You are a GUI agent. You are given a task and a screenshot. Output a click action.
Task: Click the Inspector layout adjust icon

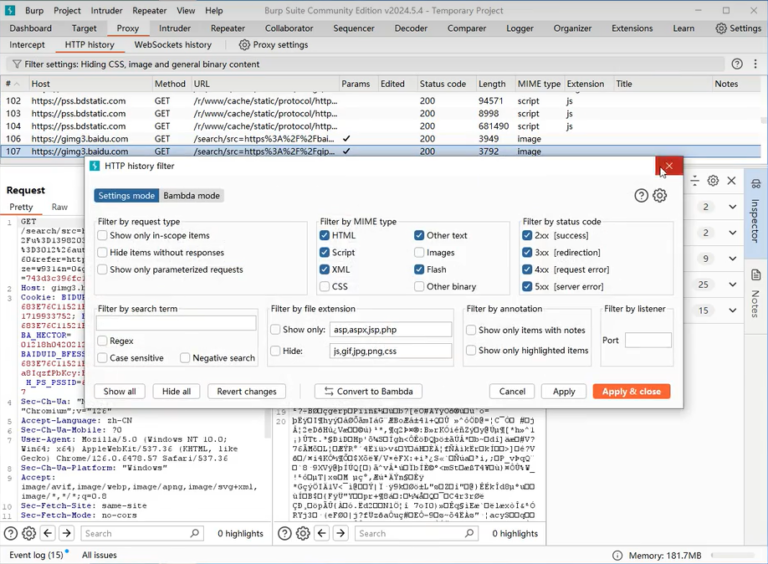coord(695,181)
